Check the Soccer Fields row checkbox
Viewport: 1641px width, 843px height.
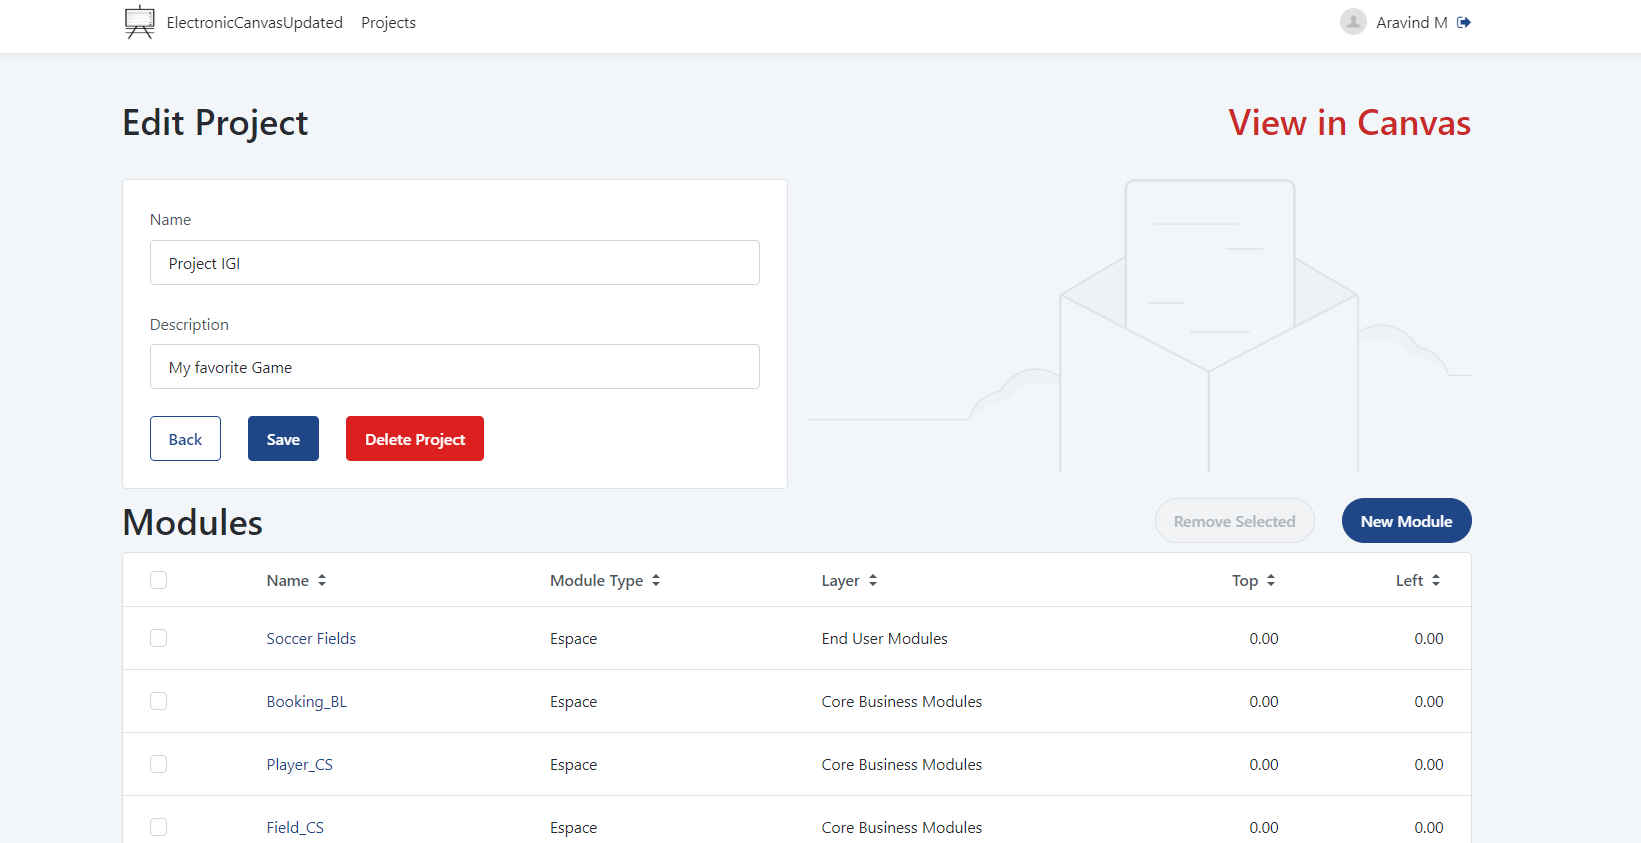[158, 638]
